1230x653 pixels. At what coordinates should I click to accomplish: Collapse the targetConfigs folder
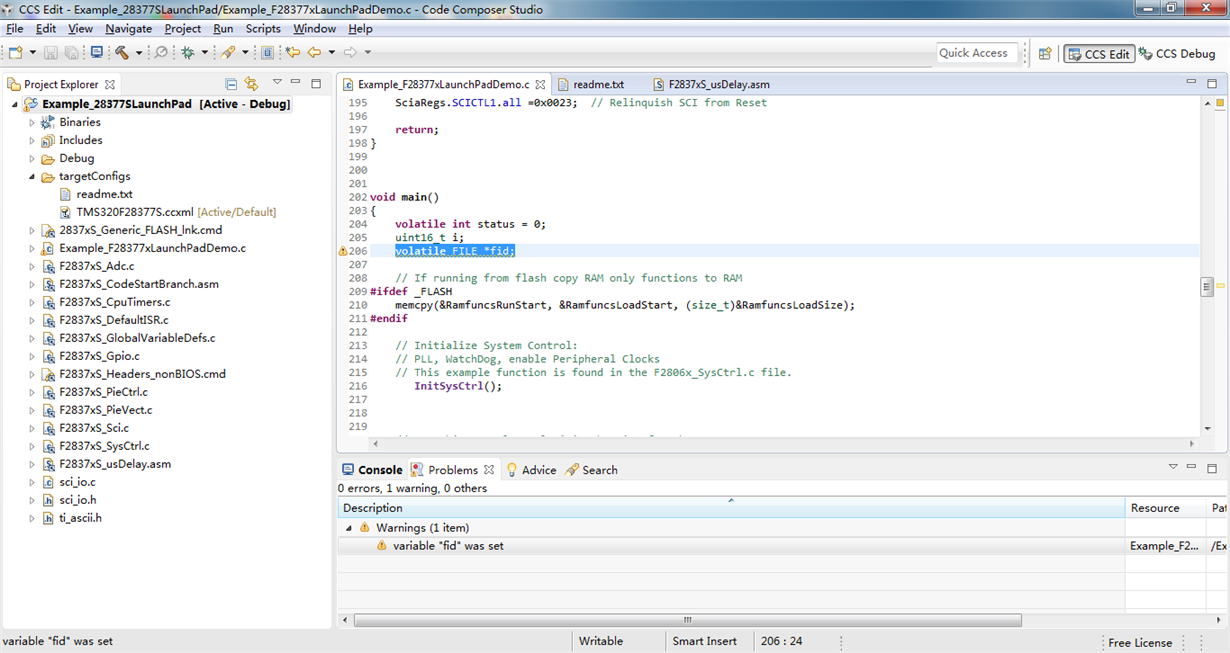click(32, 177)
